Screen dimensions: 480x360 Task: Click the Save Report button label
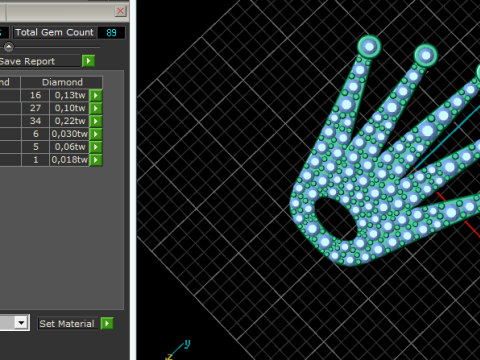click(27, 61)
